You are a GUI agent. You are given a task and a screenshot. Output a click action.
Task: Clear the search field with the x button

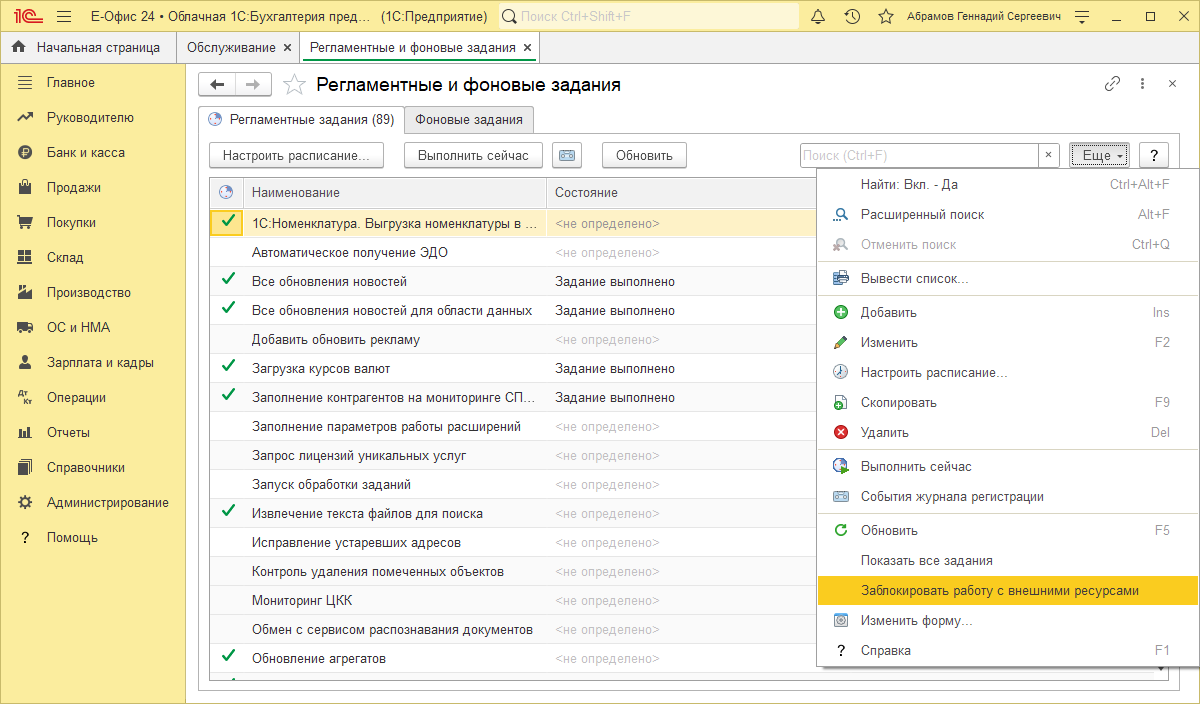click(1049, 155)
